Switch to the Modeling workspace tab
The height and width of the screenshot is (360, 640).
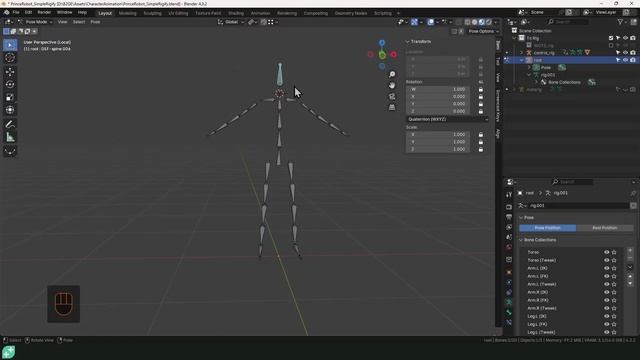click(127, 13)
